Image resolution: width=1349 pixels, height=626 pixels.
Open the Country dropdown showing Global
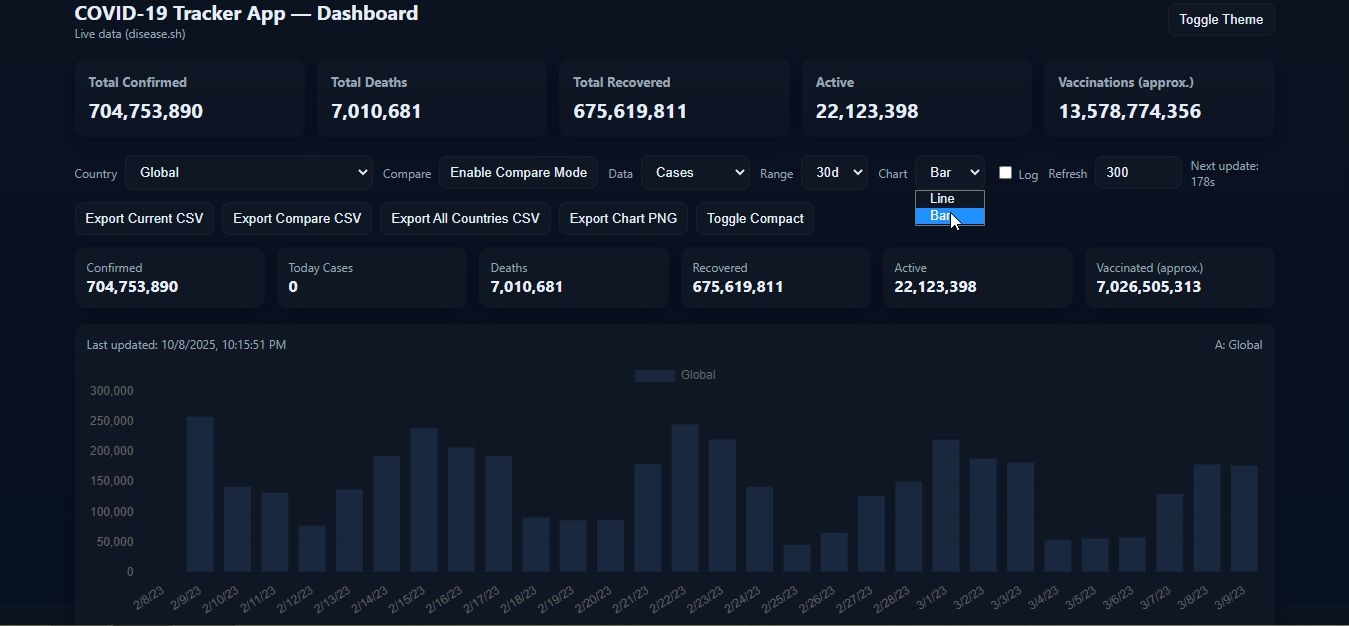click(249, 173)
